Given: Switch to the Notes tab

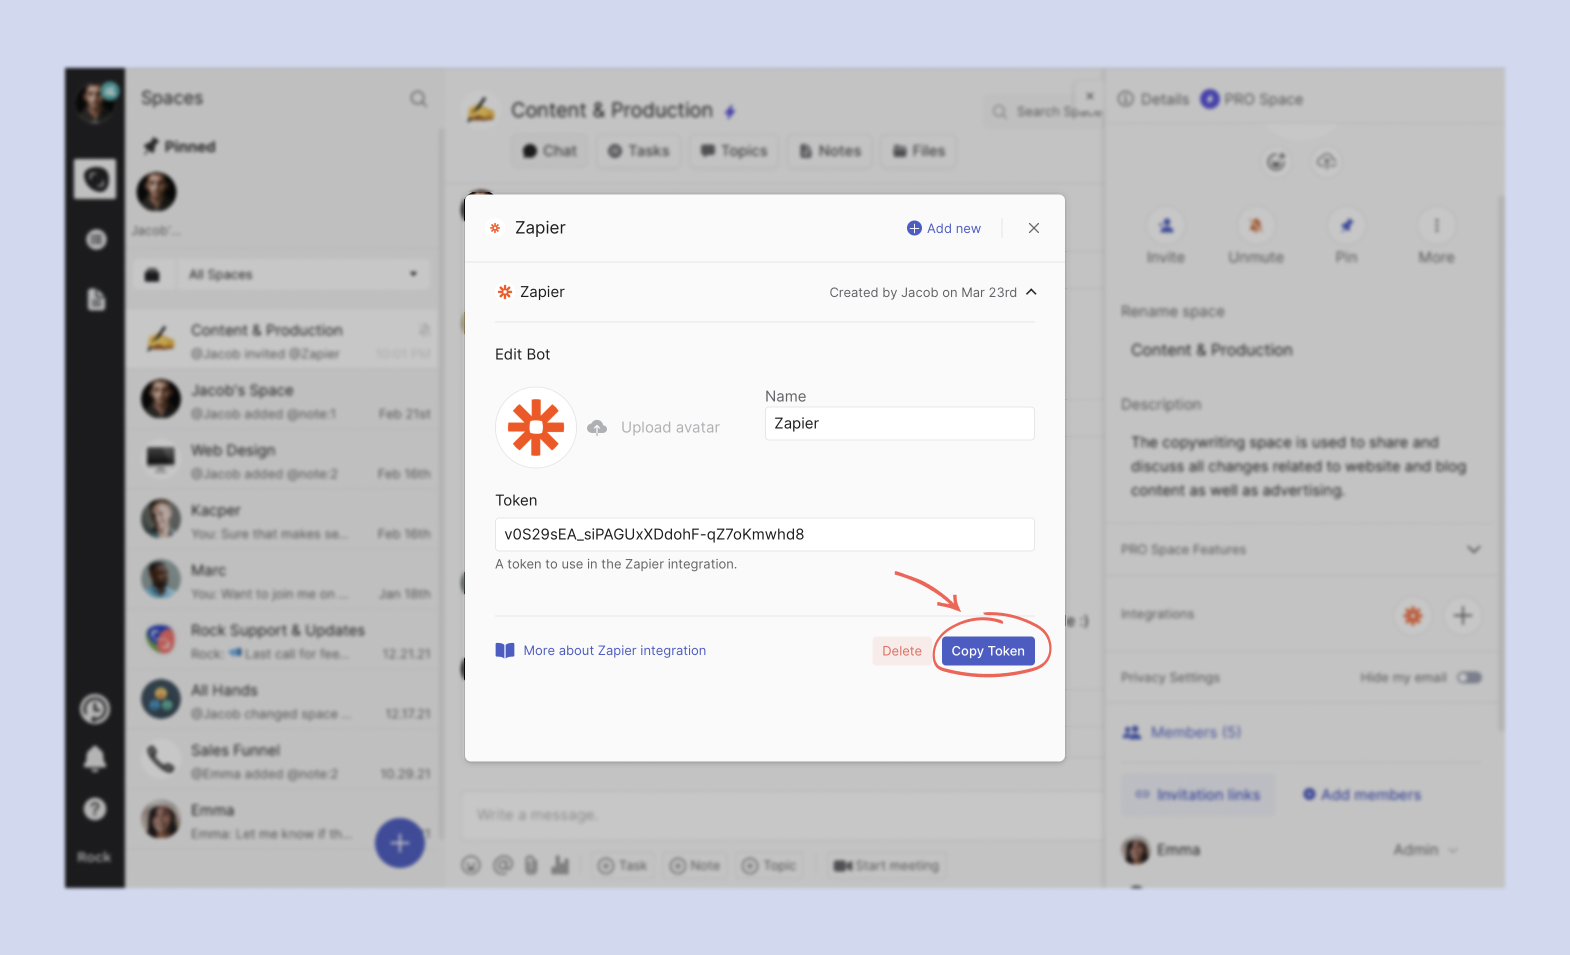Looking at the screenshot, I should click(x=830, y=151).
